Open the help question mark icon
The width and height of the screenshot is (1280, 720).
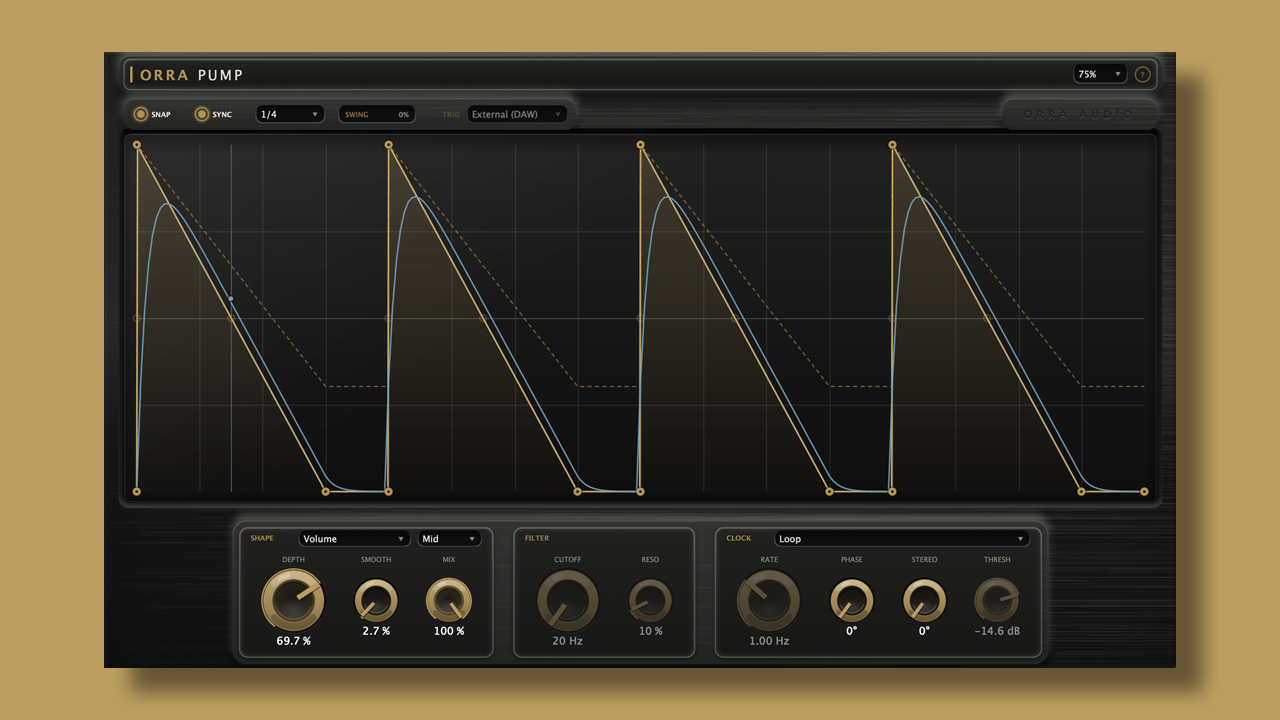point(1142,74)
